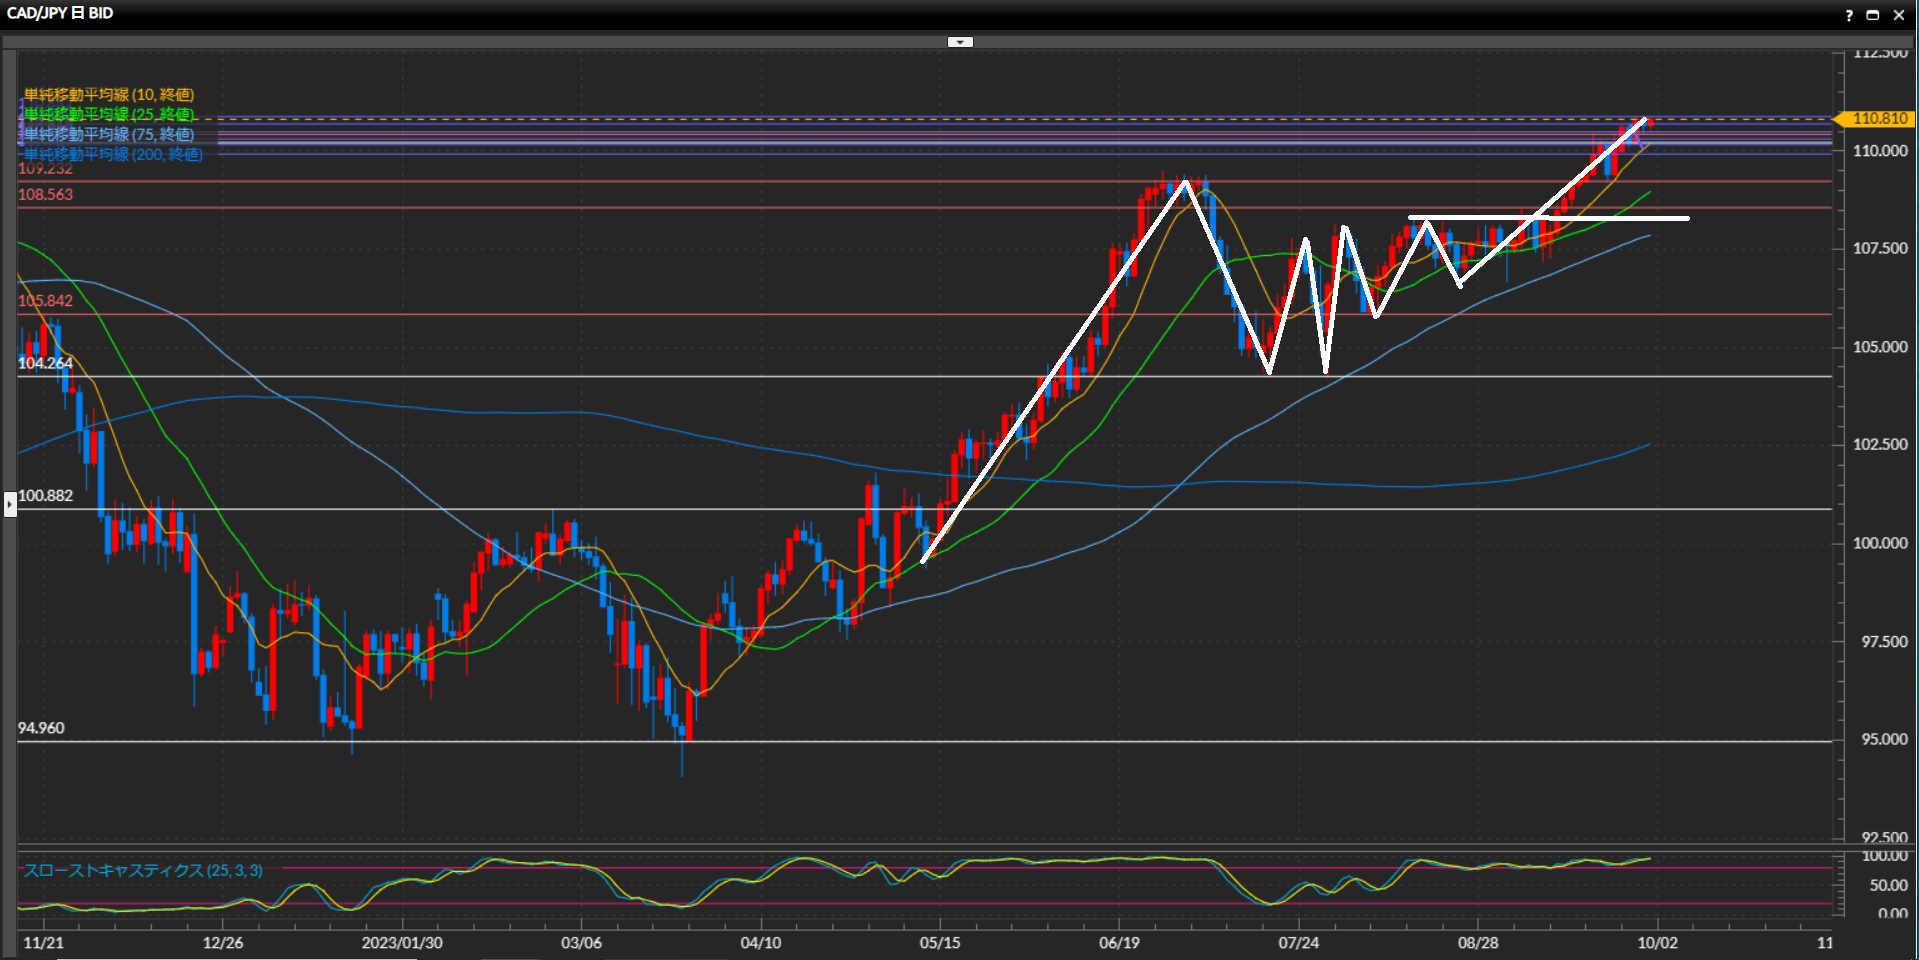Close the CAD/JPY chart window
Image resolution: width=1919 pixels, height=960 pixels.
click(x=1899, y=15)
